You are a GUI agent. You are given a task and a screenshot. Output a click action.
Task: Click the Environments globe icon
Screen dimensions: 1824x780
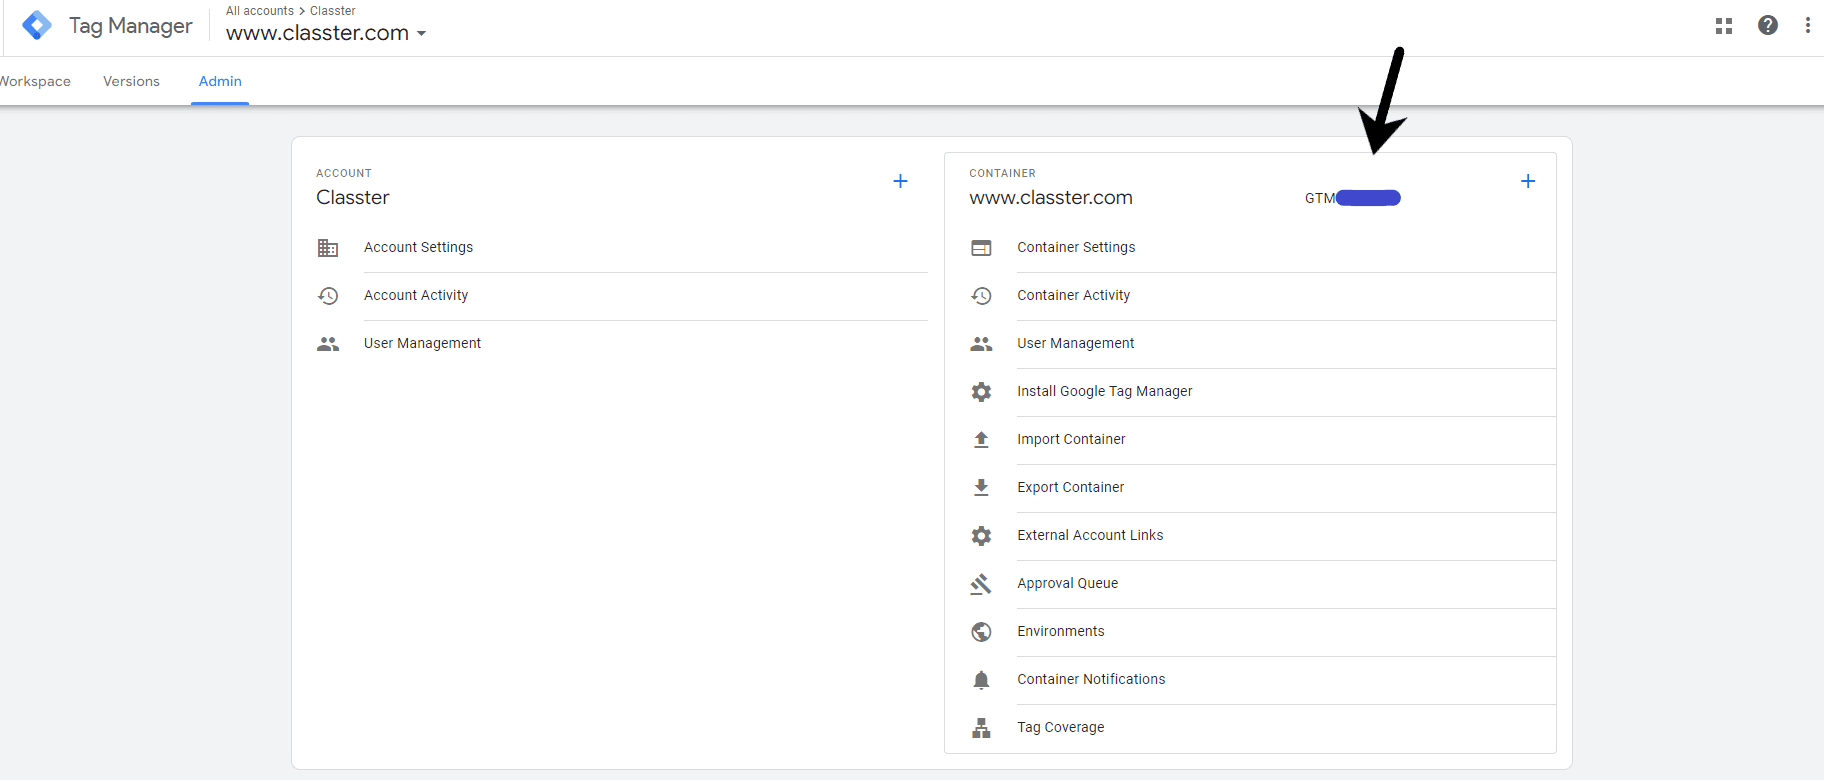click(981, 632)
